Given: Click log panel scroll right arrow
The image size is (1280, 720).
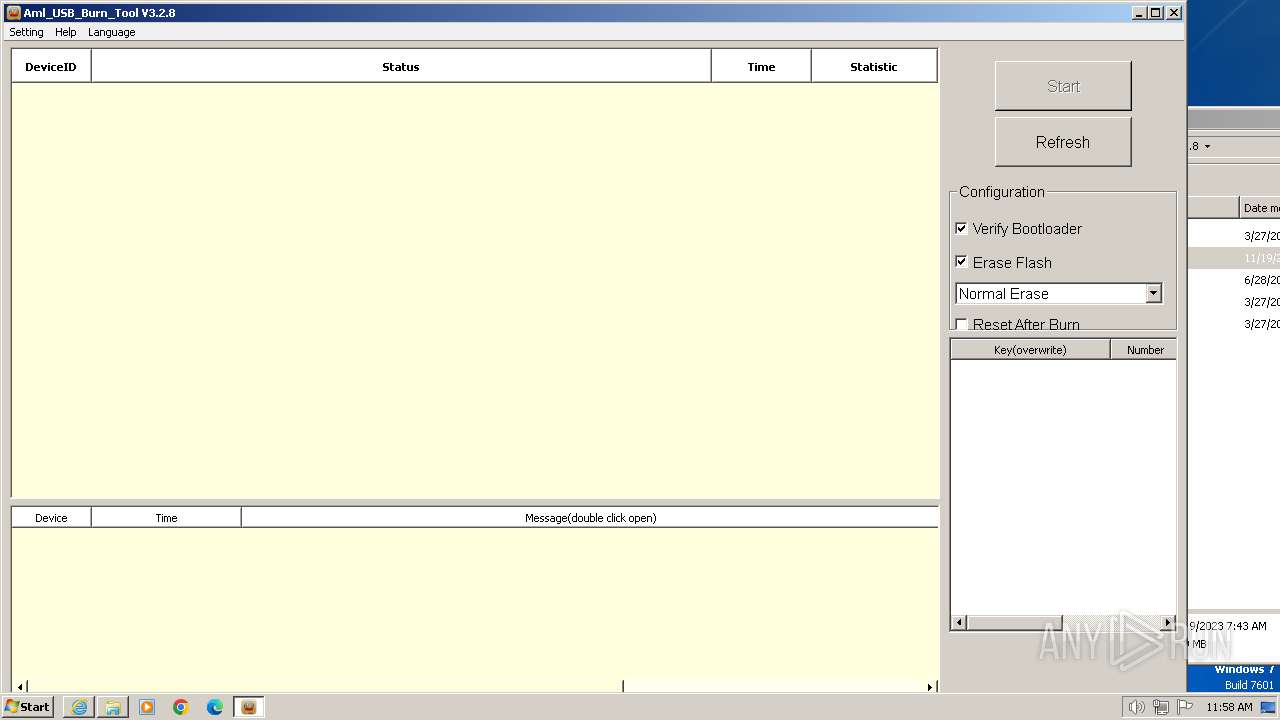Looking at the screenshot, I should tap(930, 687).
